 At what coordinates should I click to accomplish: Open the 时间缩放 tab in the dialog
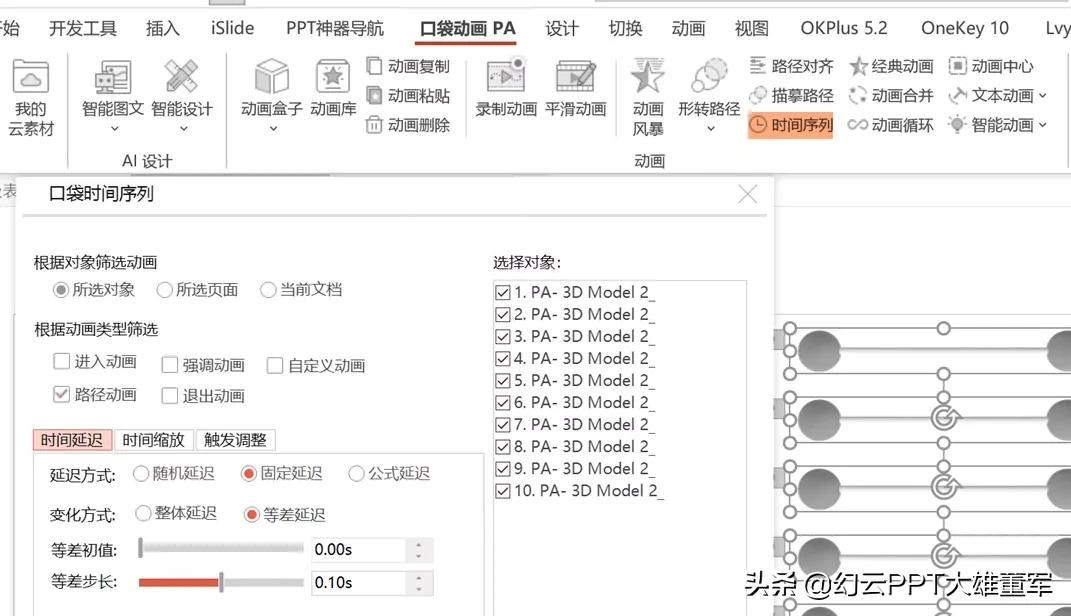coord(153,439)
